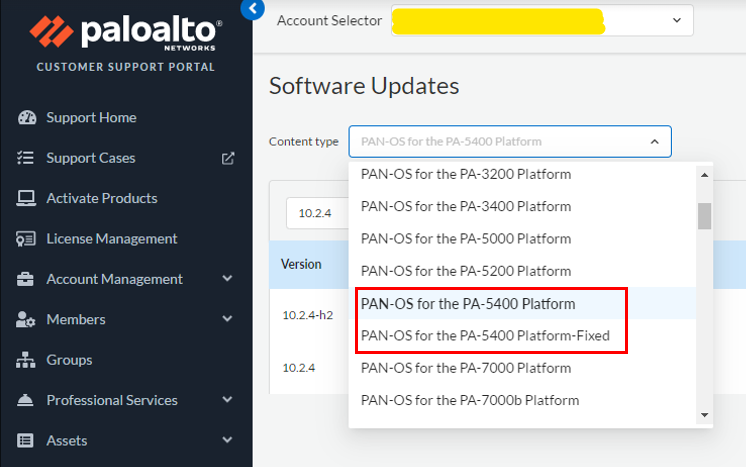This screenshot has width=746, height=467.
Task: Click the Activate Products laptop icon
Action: point(27,198)
